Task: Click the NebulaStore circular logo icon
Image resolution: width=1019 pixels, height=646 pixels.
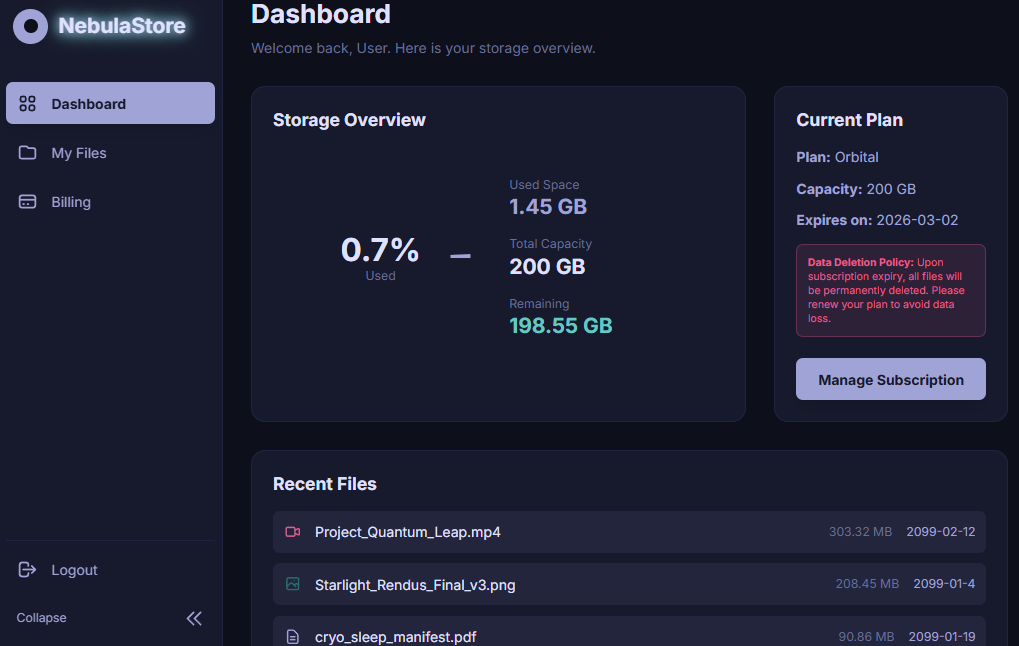Action: tap(30, 26)
